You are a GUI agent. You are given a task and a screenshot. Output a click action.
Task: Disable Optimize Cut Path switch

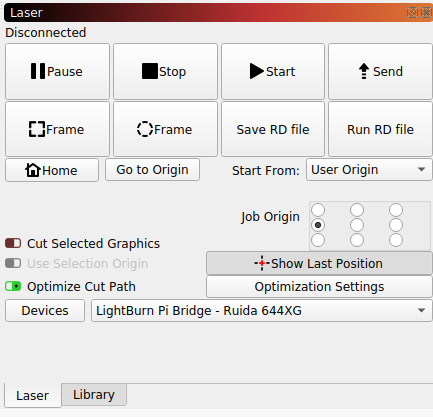[13, 286]
